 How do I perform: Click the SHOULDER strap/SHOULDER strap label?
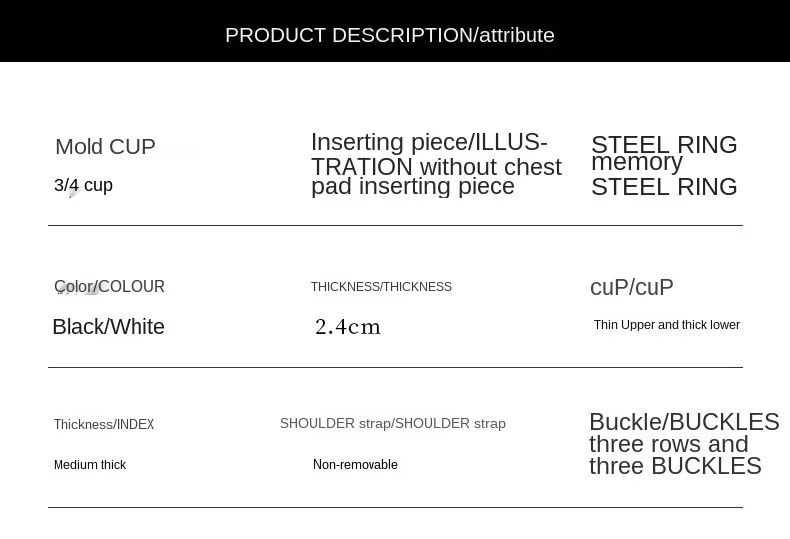tap(392, 424)
